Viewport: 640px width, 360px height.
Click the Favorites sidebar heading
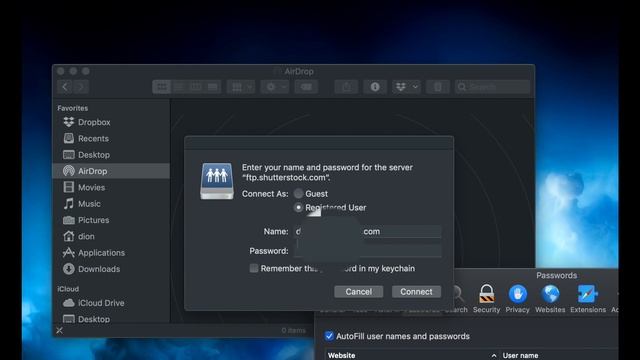pos(73,108)
